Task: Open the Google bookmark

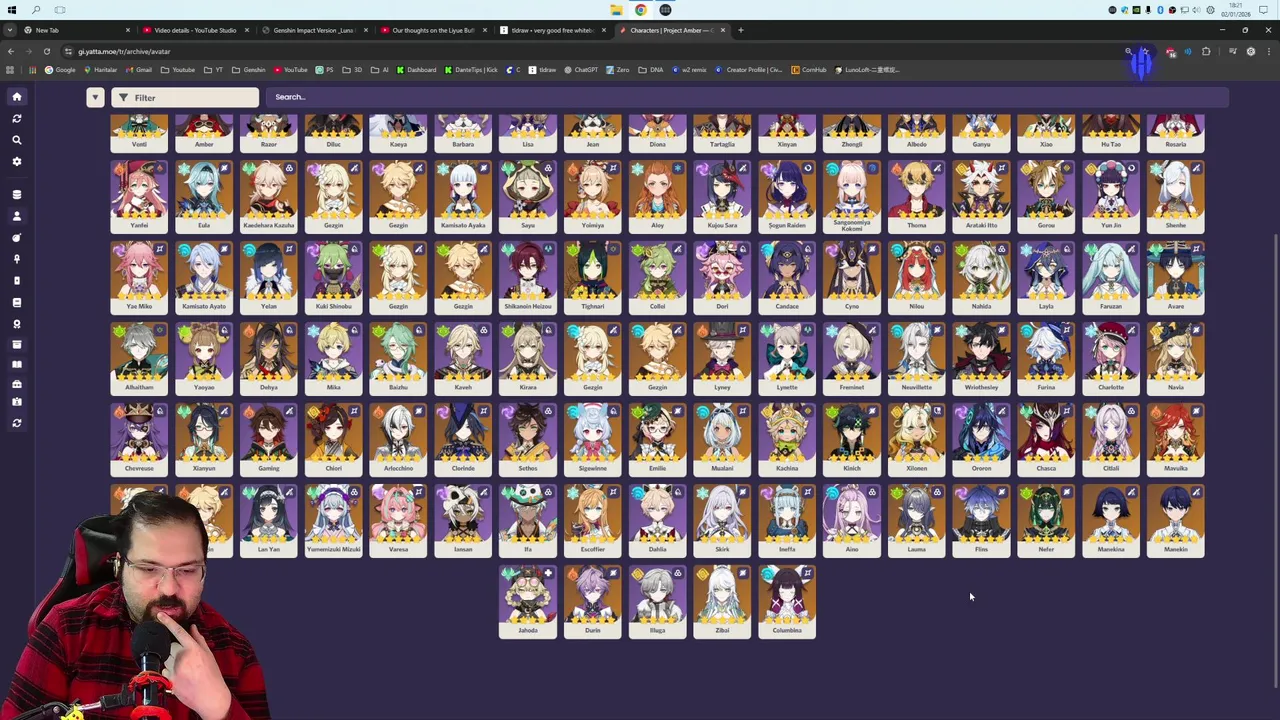Action: [x=60, y=70]
